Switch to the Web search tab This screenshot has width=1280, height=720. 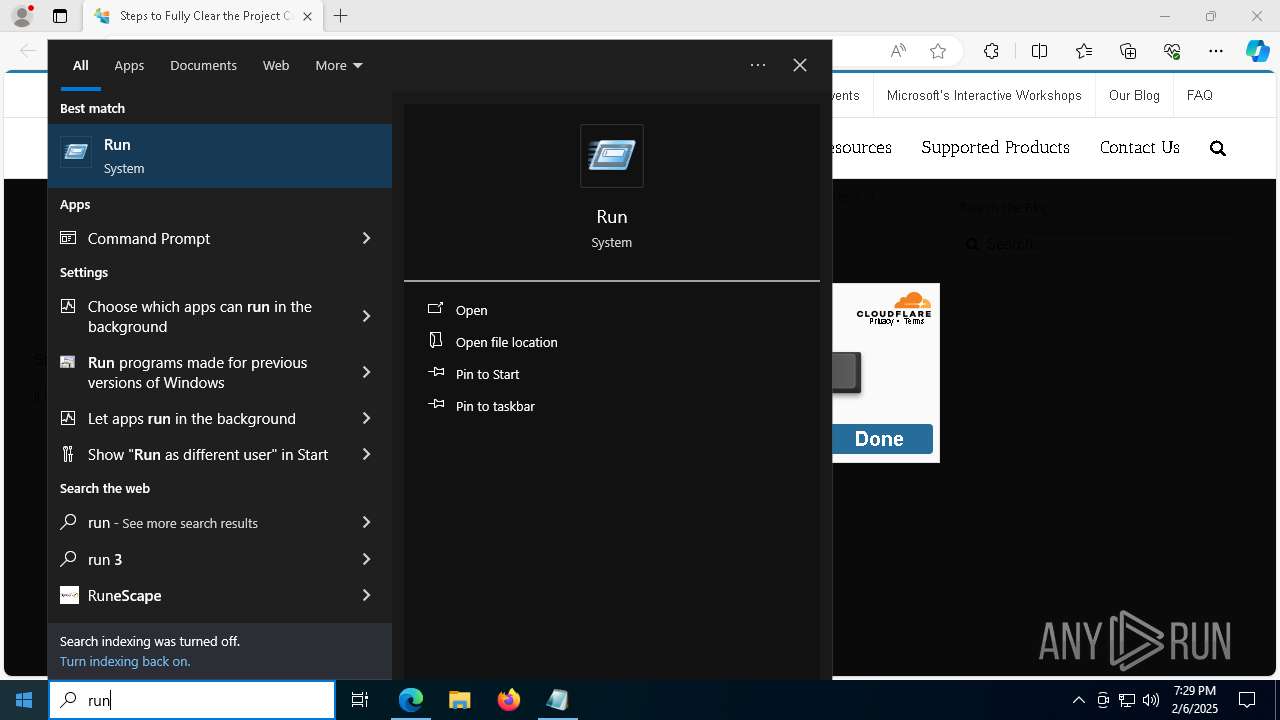pos(276,65)
